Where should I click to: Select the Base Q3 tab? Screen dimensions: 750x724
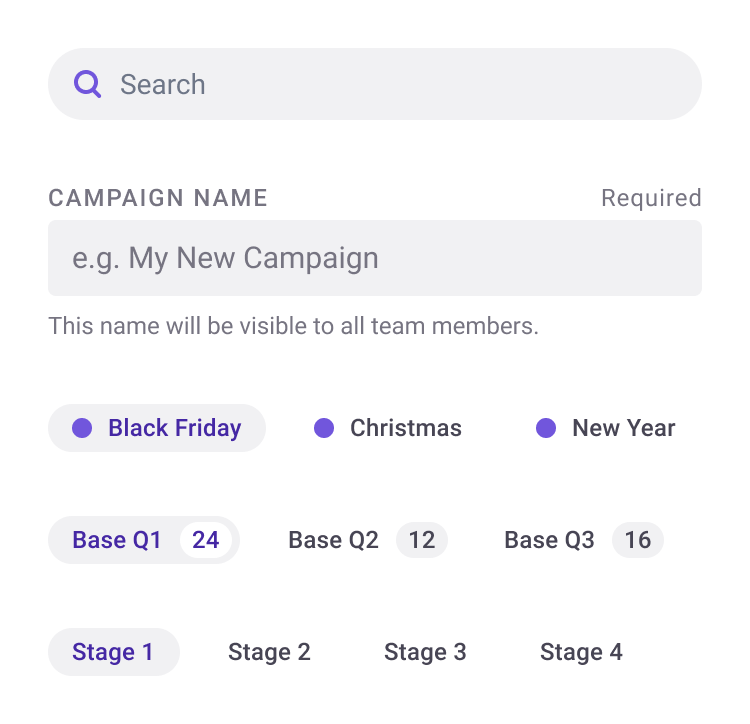[584, 540]
